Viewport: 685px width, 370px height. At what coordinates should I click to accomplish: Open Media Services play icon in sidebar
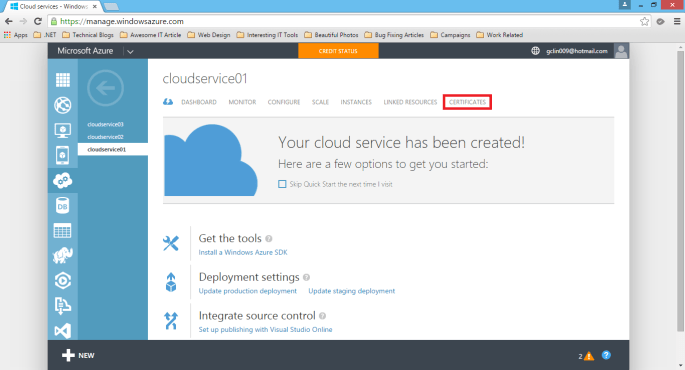coord(62,280)
